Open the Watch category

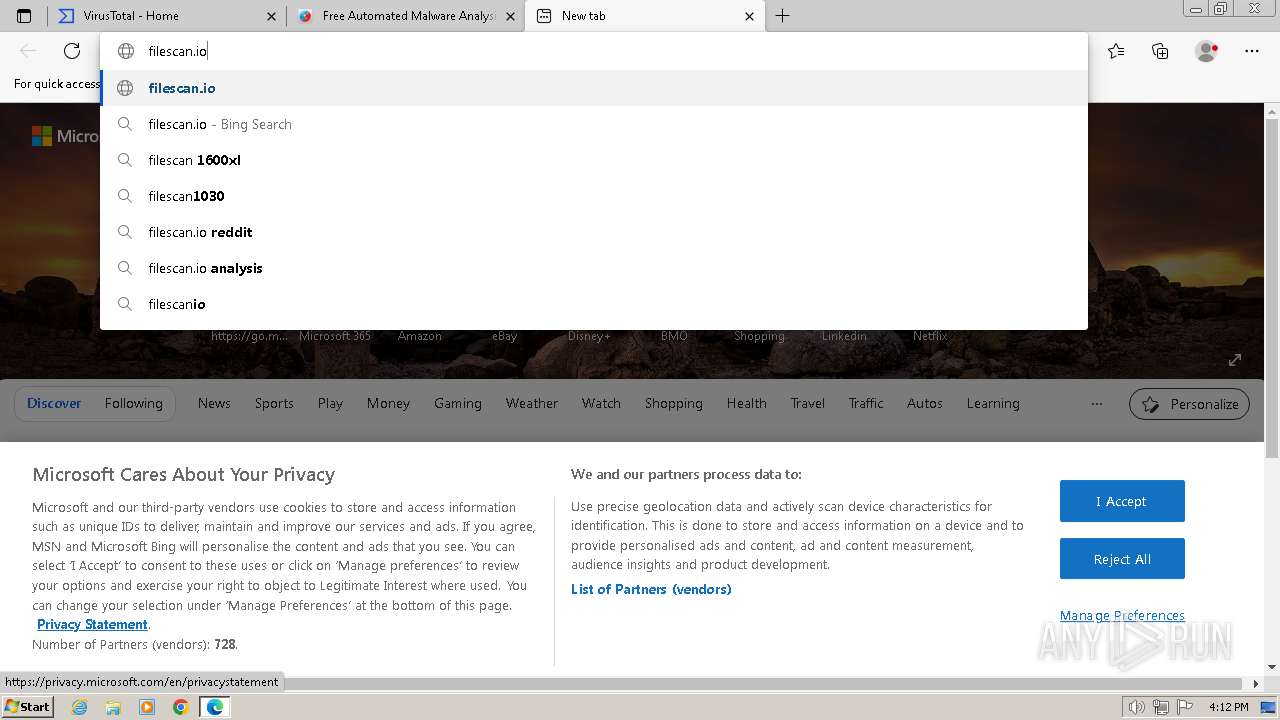click(601, 403)
